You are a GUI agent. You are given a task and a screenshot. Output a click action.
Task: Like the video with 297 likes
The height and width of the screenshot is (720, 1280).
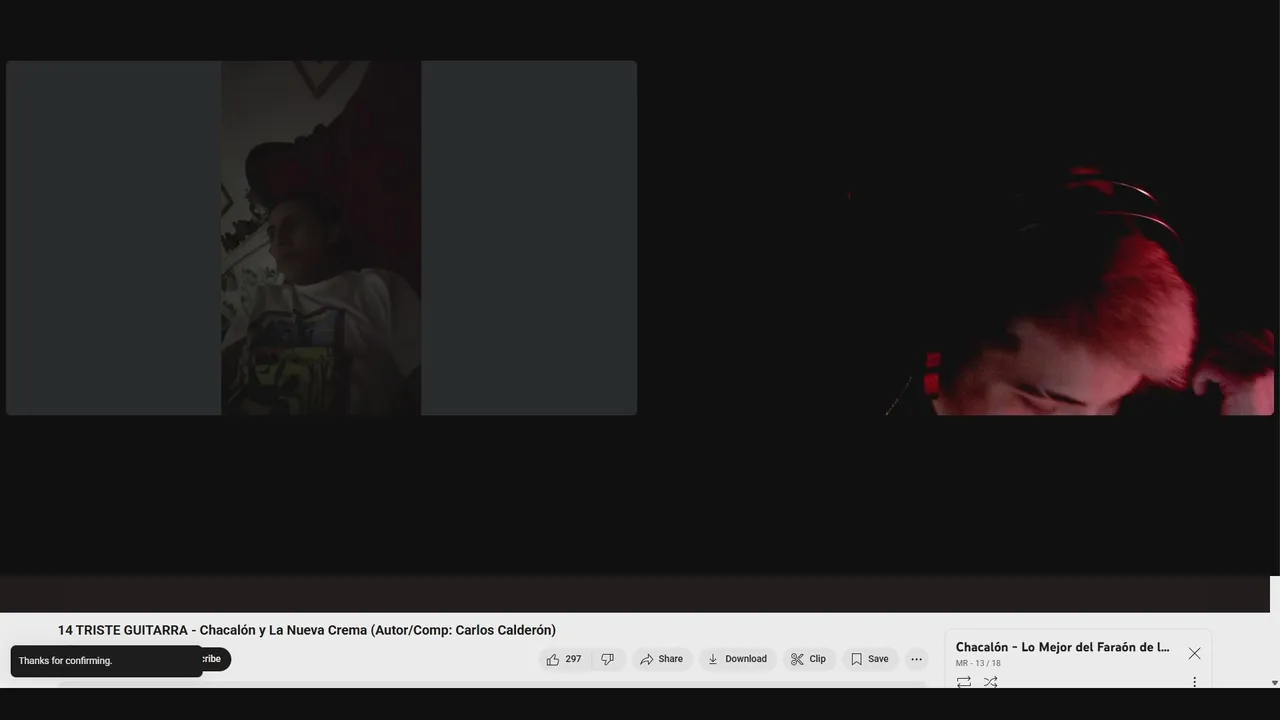click(x=563, y=659)
